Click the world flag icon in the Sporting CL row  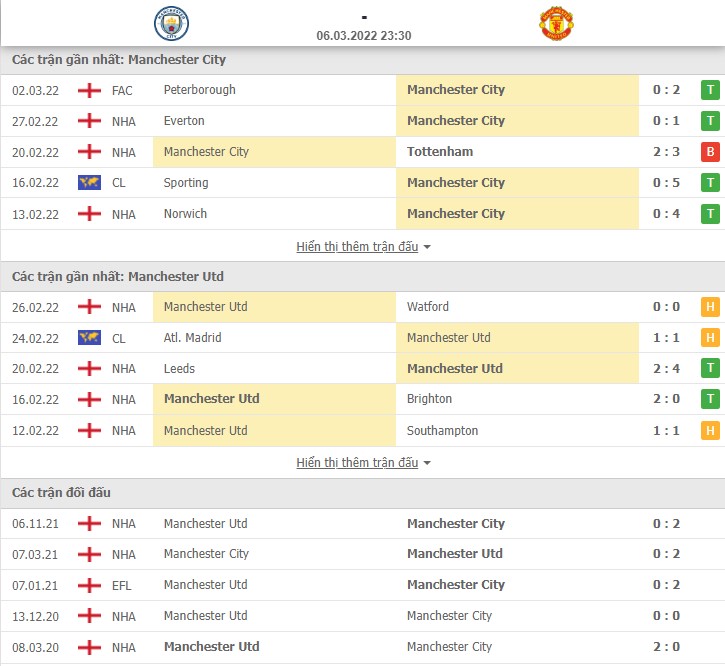pos(89,183)
